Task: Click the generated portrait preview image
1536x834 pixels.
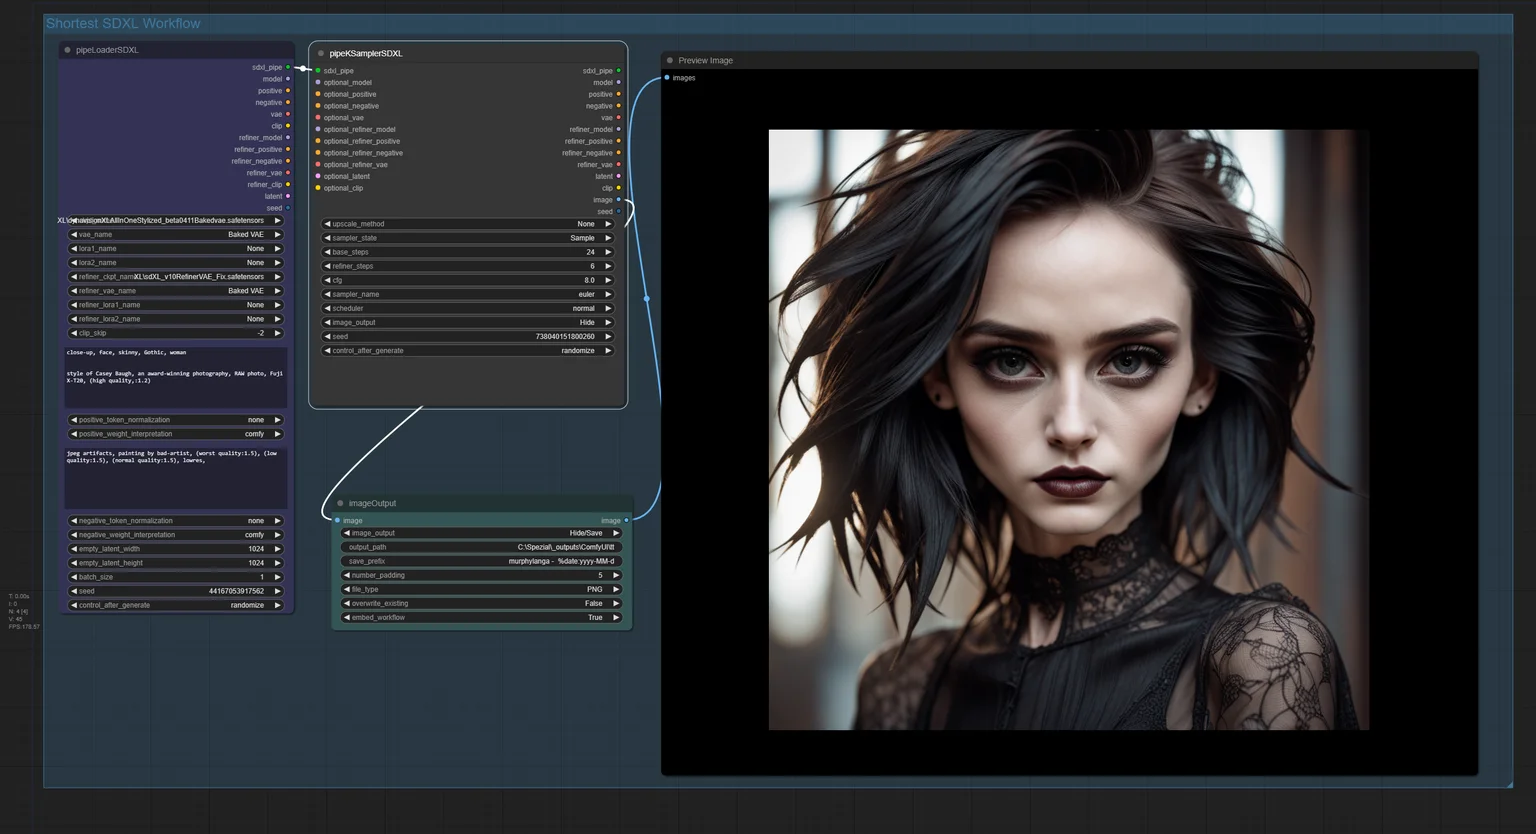Action: click(x=1068, y=429)
